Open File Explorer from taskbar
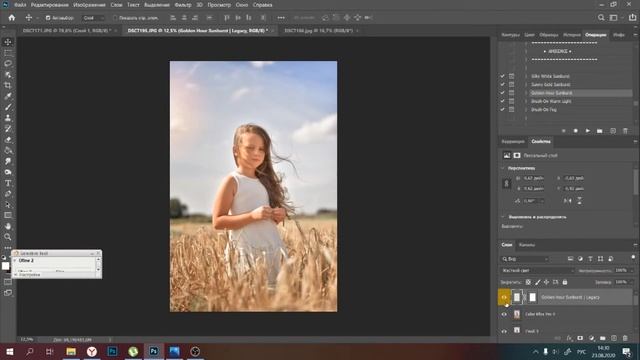The width and height of the screenshot is (640, 360). [x=71, y=351]
